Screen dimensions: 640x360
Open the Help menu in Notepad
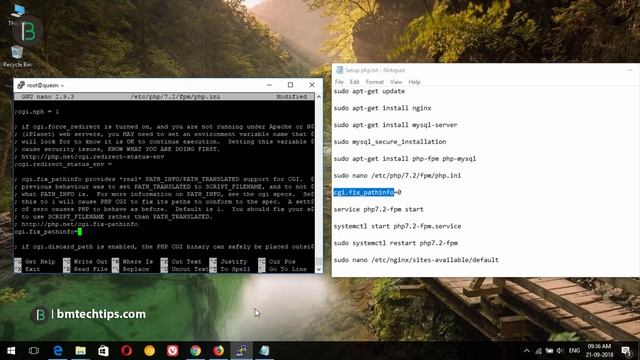414,82
